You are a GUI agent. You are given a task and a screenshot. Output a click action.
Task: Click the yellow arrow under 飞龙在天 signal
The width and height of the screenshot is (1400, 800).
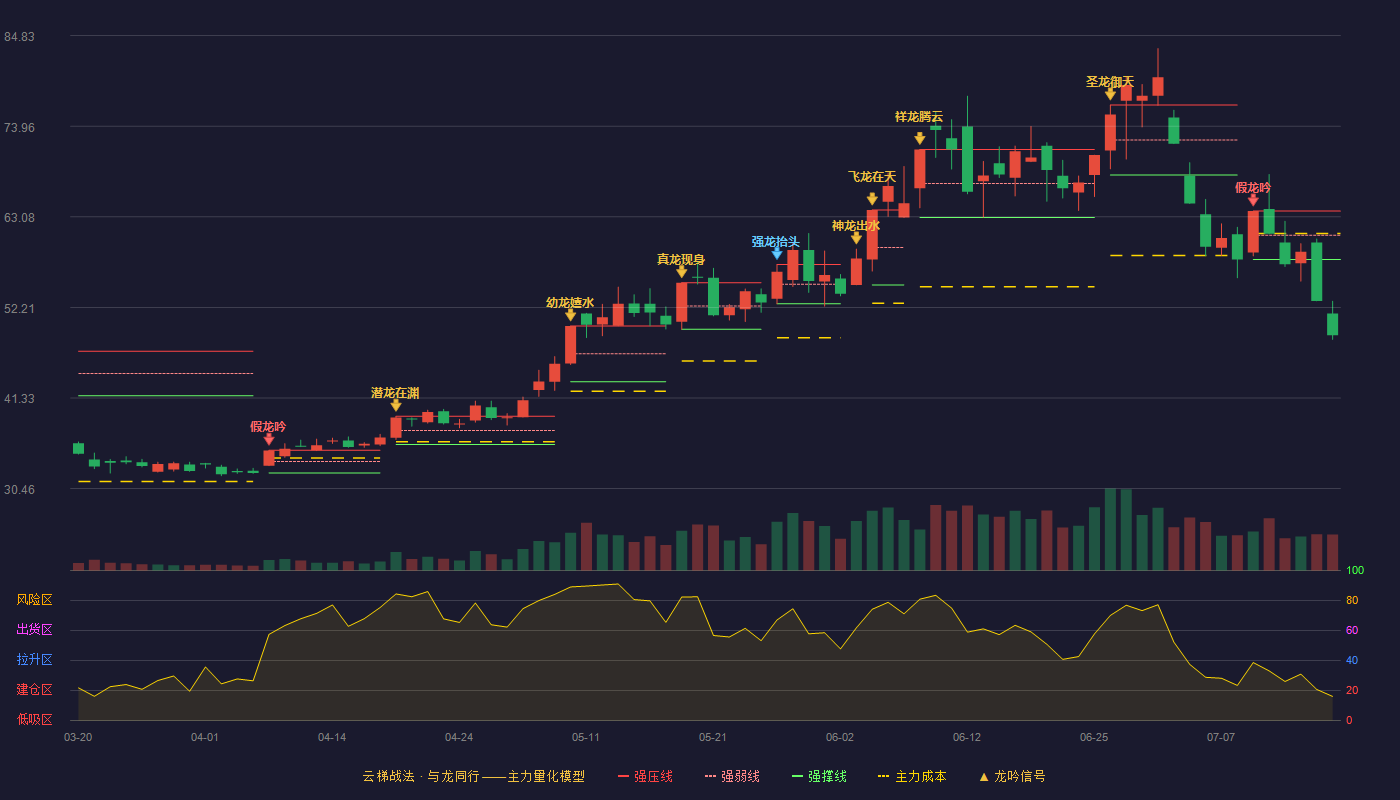coord(872,199)
